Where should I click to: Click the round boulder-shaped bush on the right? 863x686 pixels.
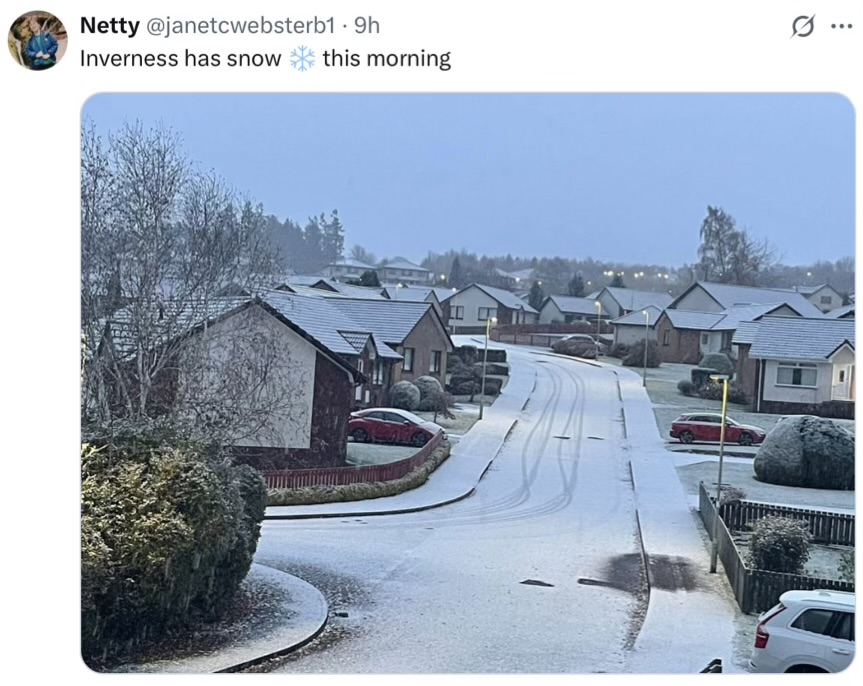pyautogui.click(x=805, y=453)
